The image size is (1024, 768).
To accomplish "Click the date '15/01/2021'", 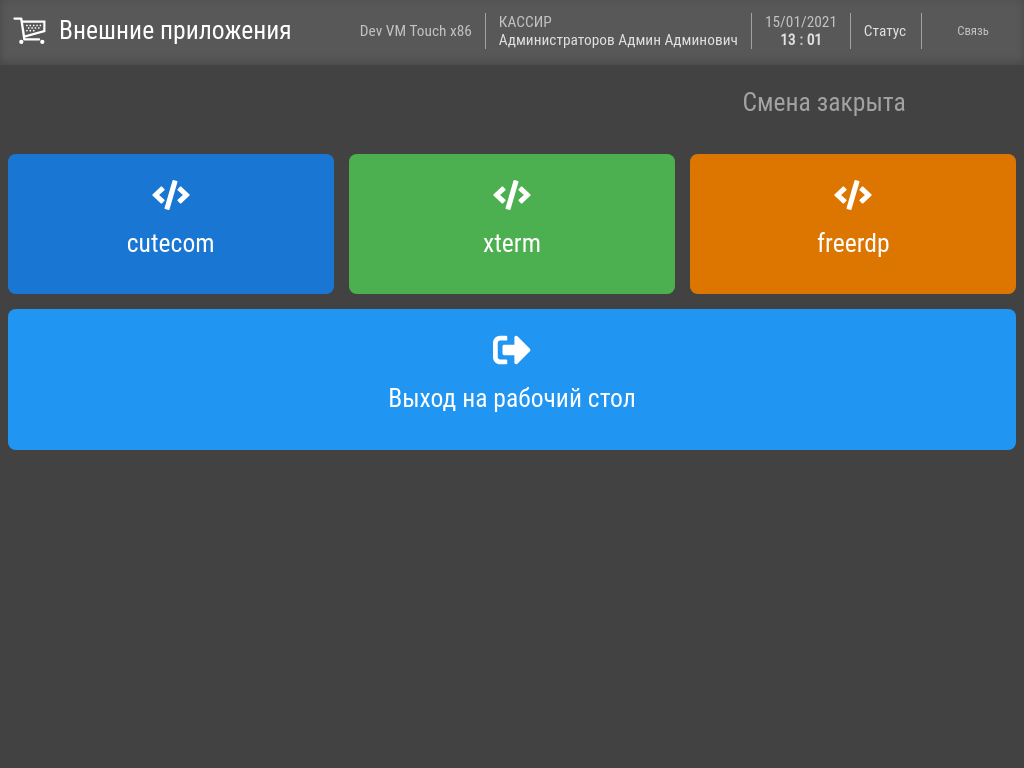I will coord(801,22).
